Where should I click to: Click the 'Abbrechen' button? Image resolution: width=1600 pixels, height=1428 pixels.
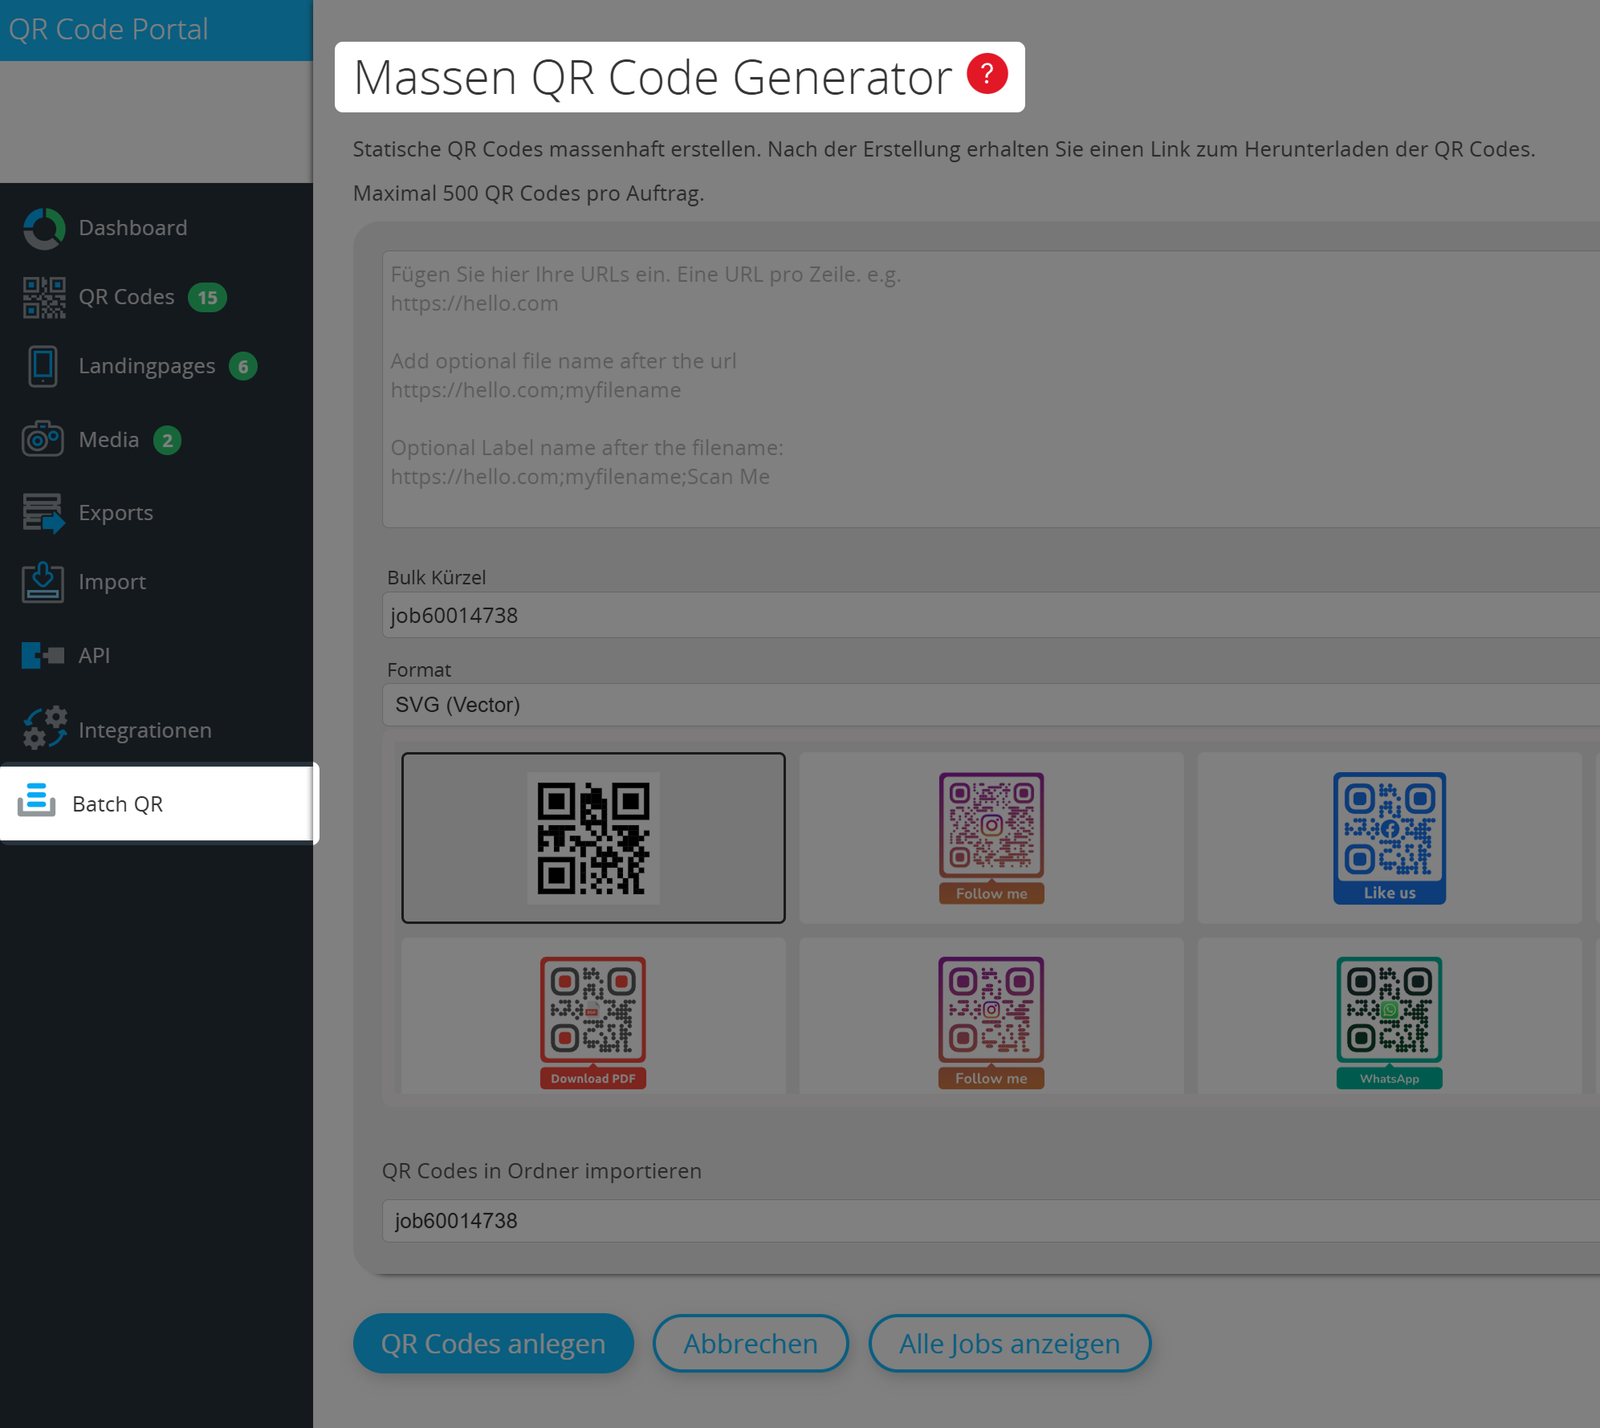[x=750, y=1343]
